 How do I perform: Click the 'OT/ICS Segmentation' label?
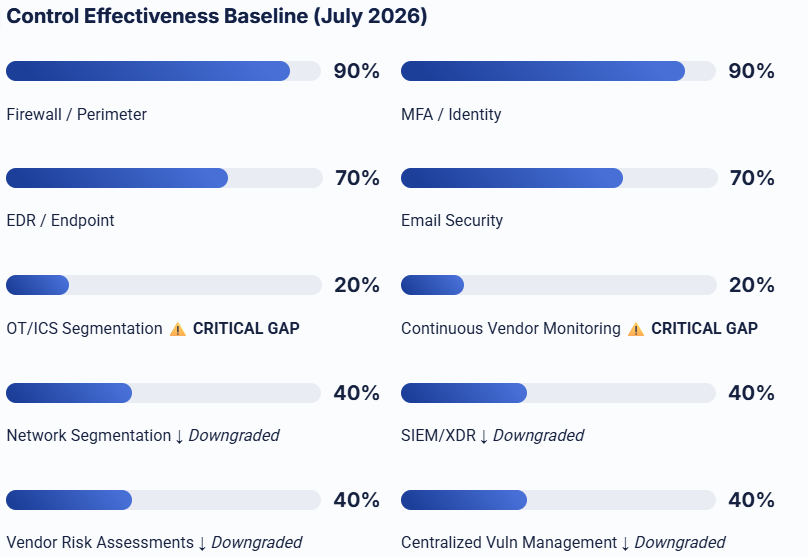point(84,329)
